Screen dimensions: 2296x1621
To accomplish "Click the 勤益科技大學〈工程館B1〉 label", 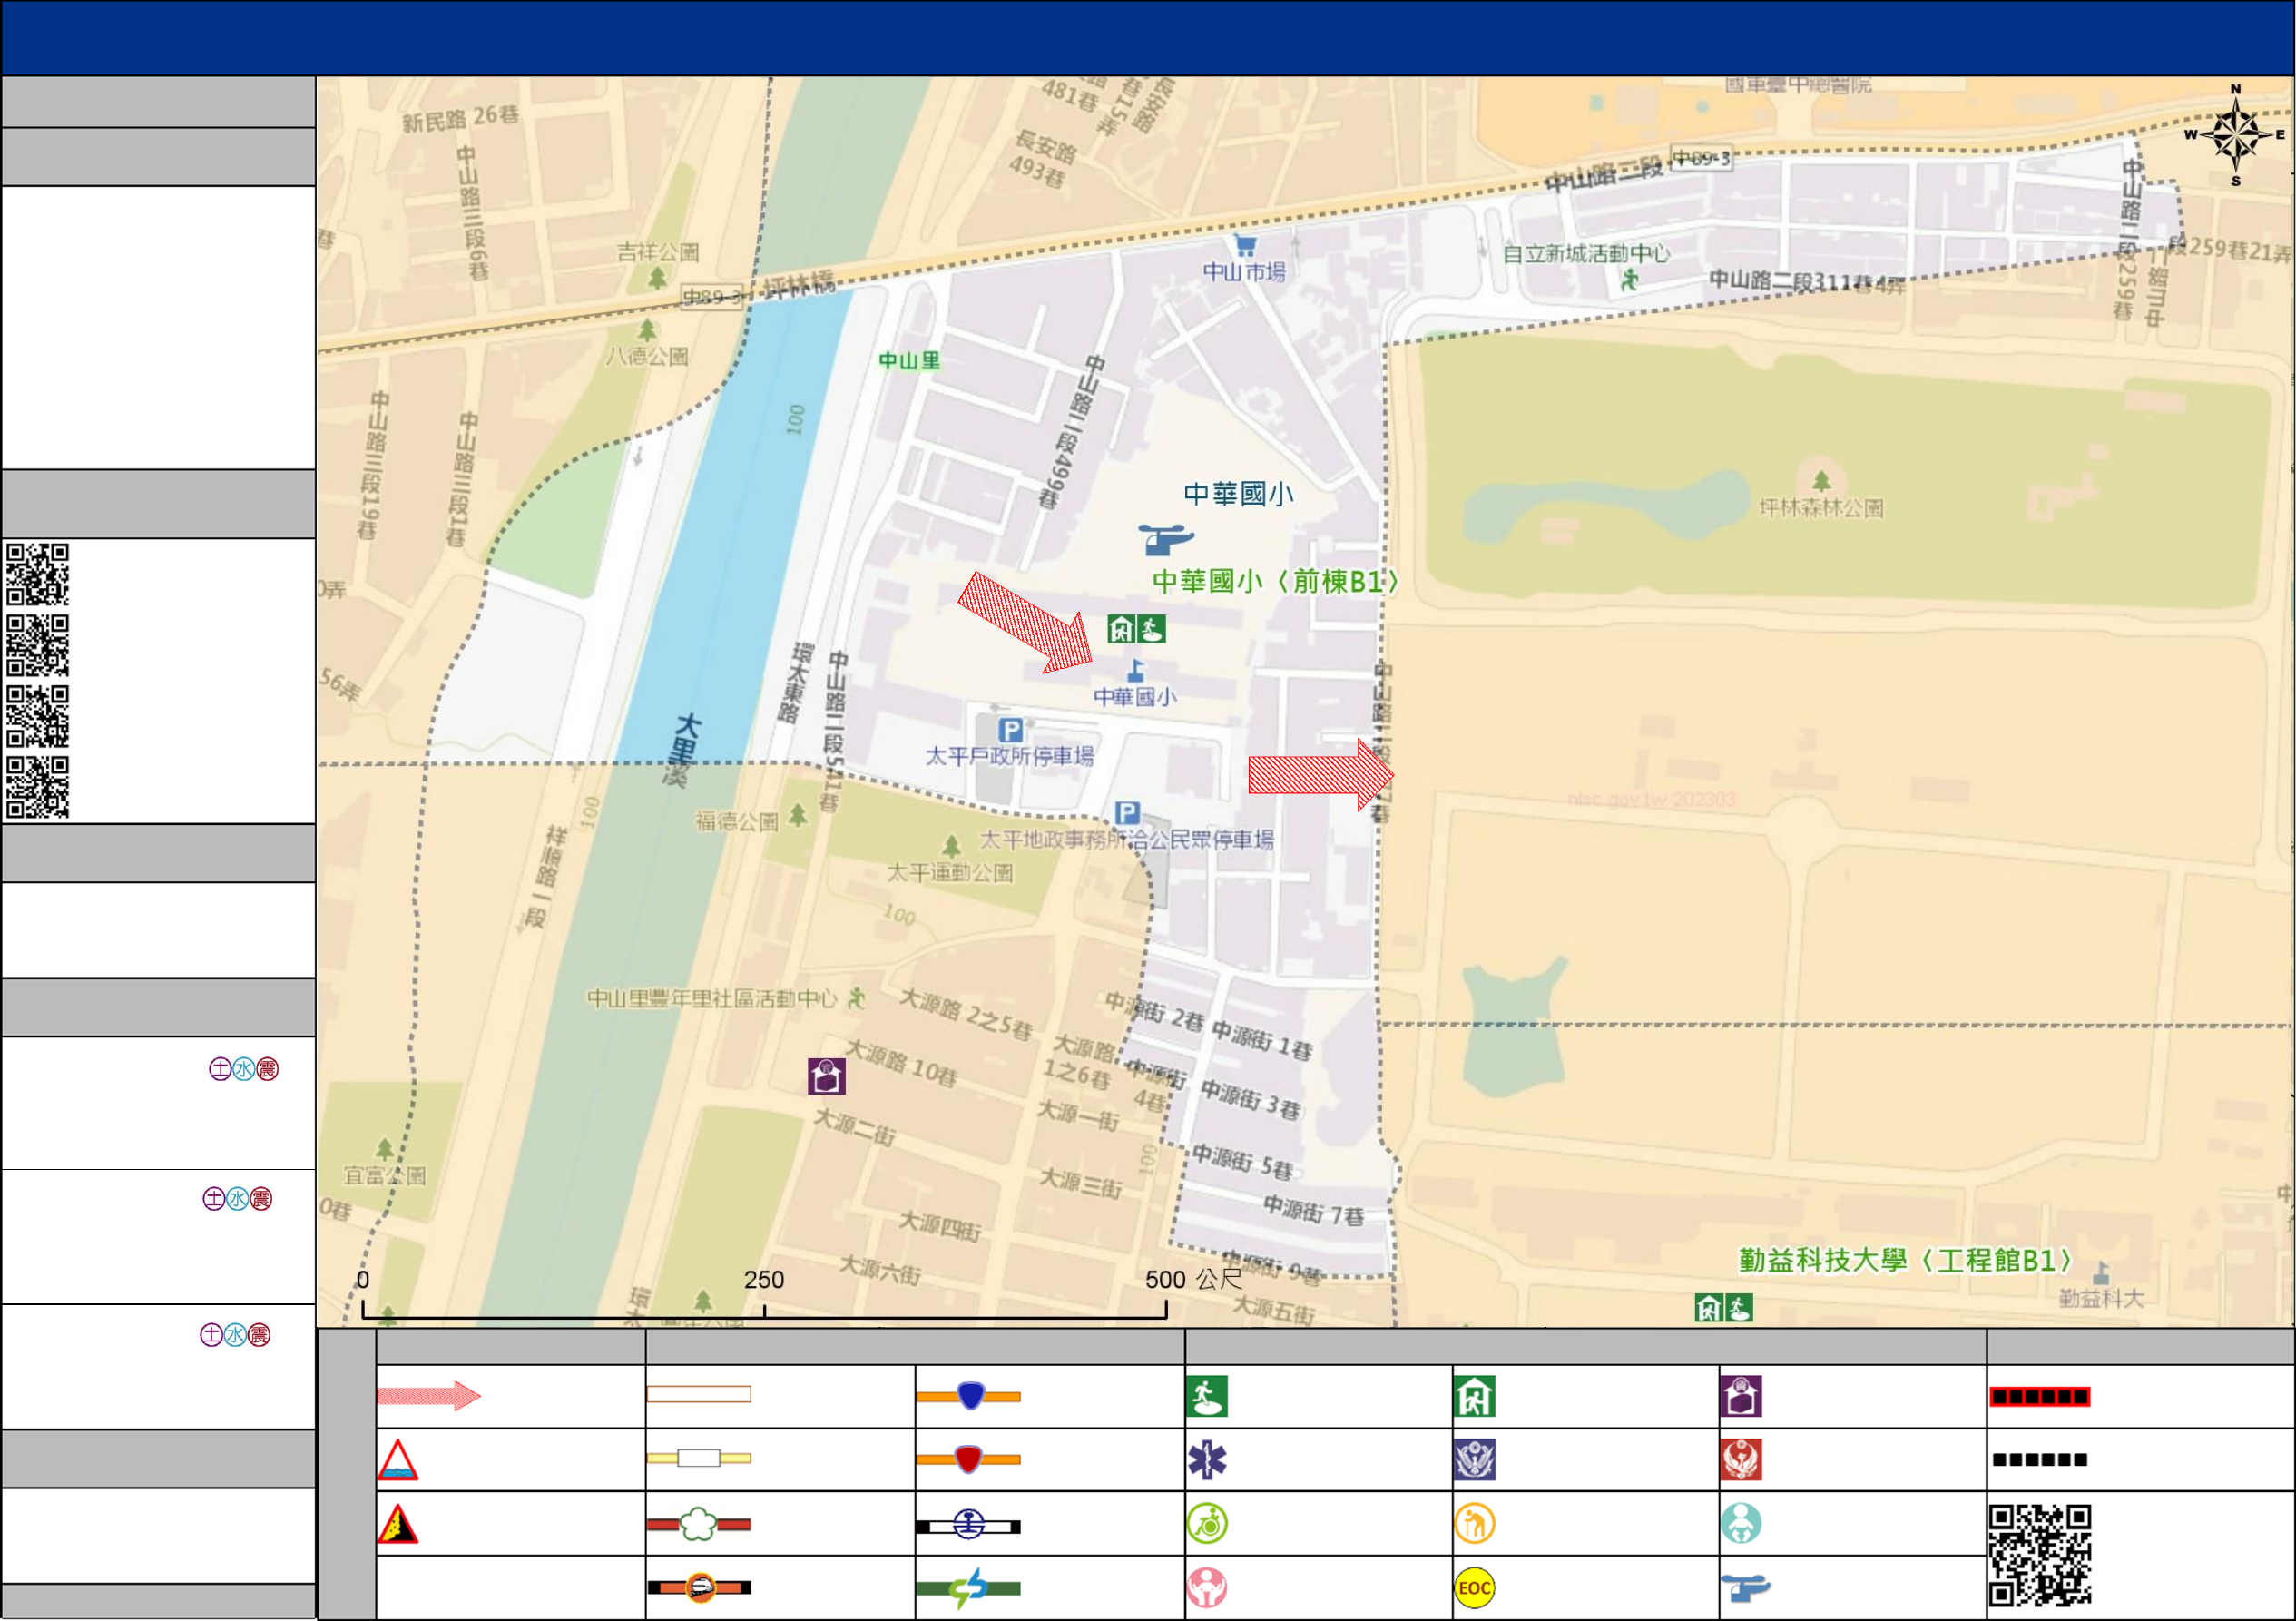I will [1906, 1260].
